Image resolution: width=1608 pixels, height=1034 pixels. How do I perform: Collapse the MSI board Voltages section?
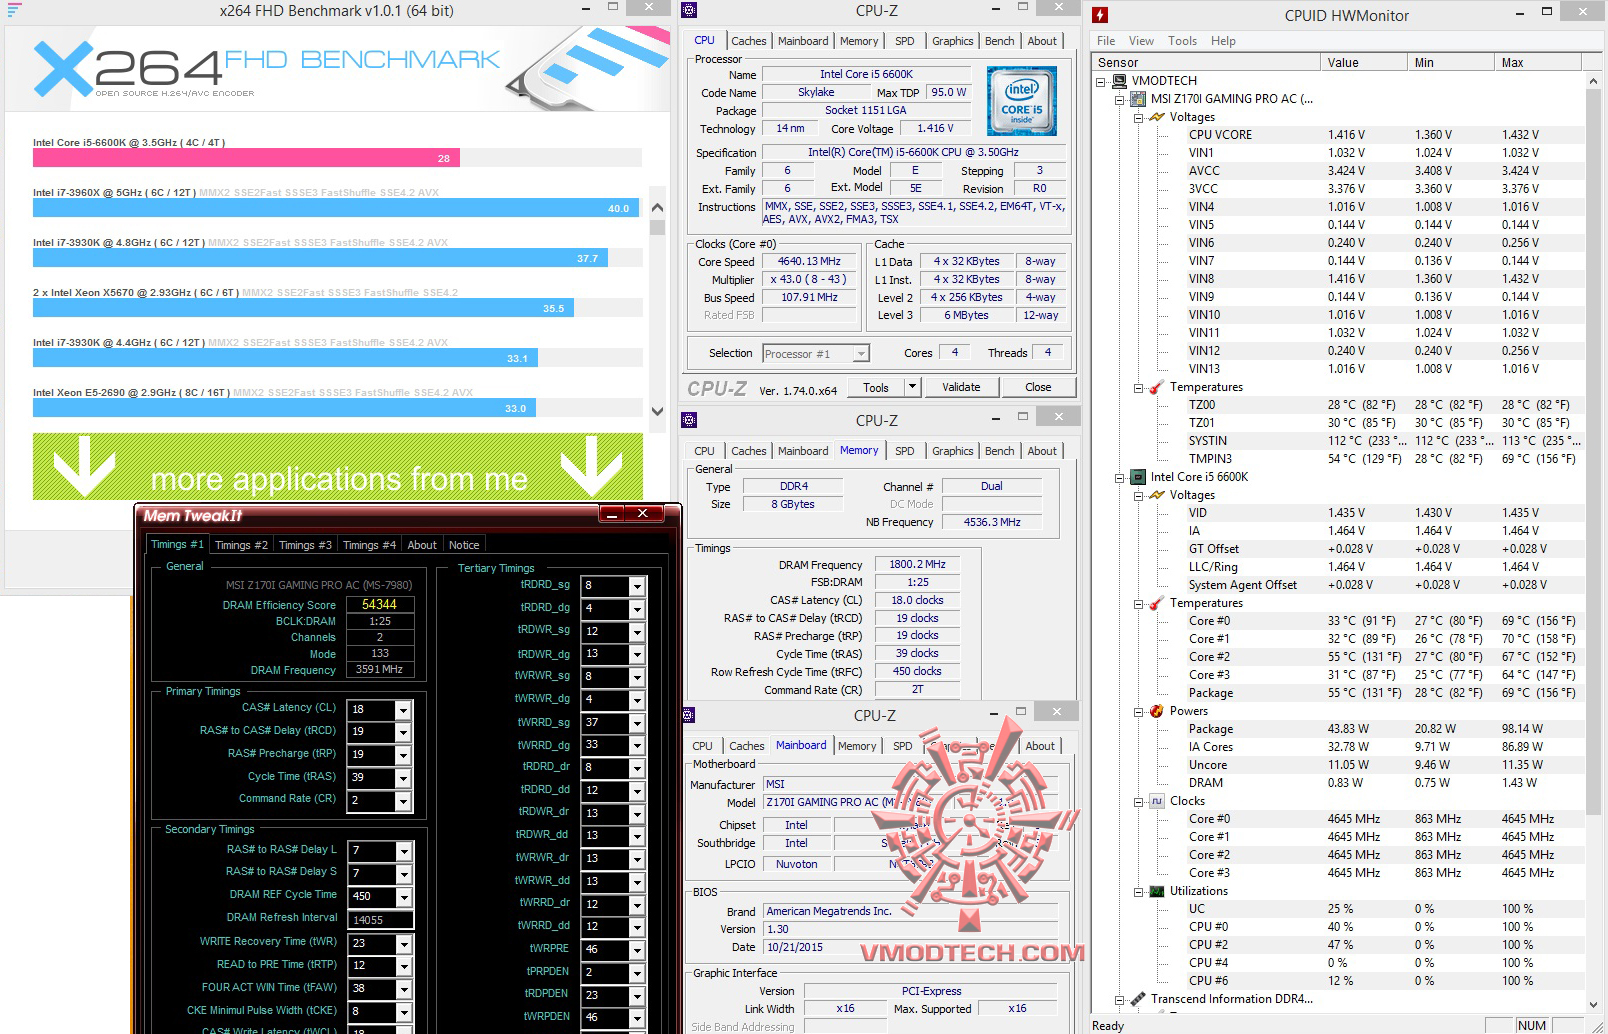1138,117
